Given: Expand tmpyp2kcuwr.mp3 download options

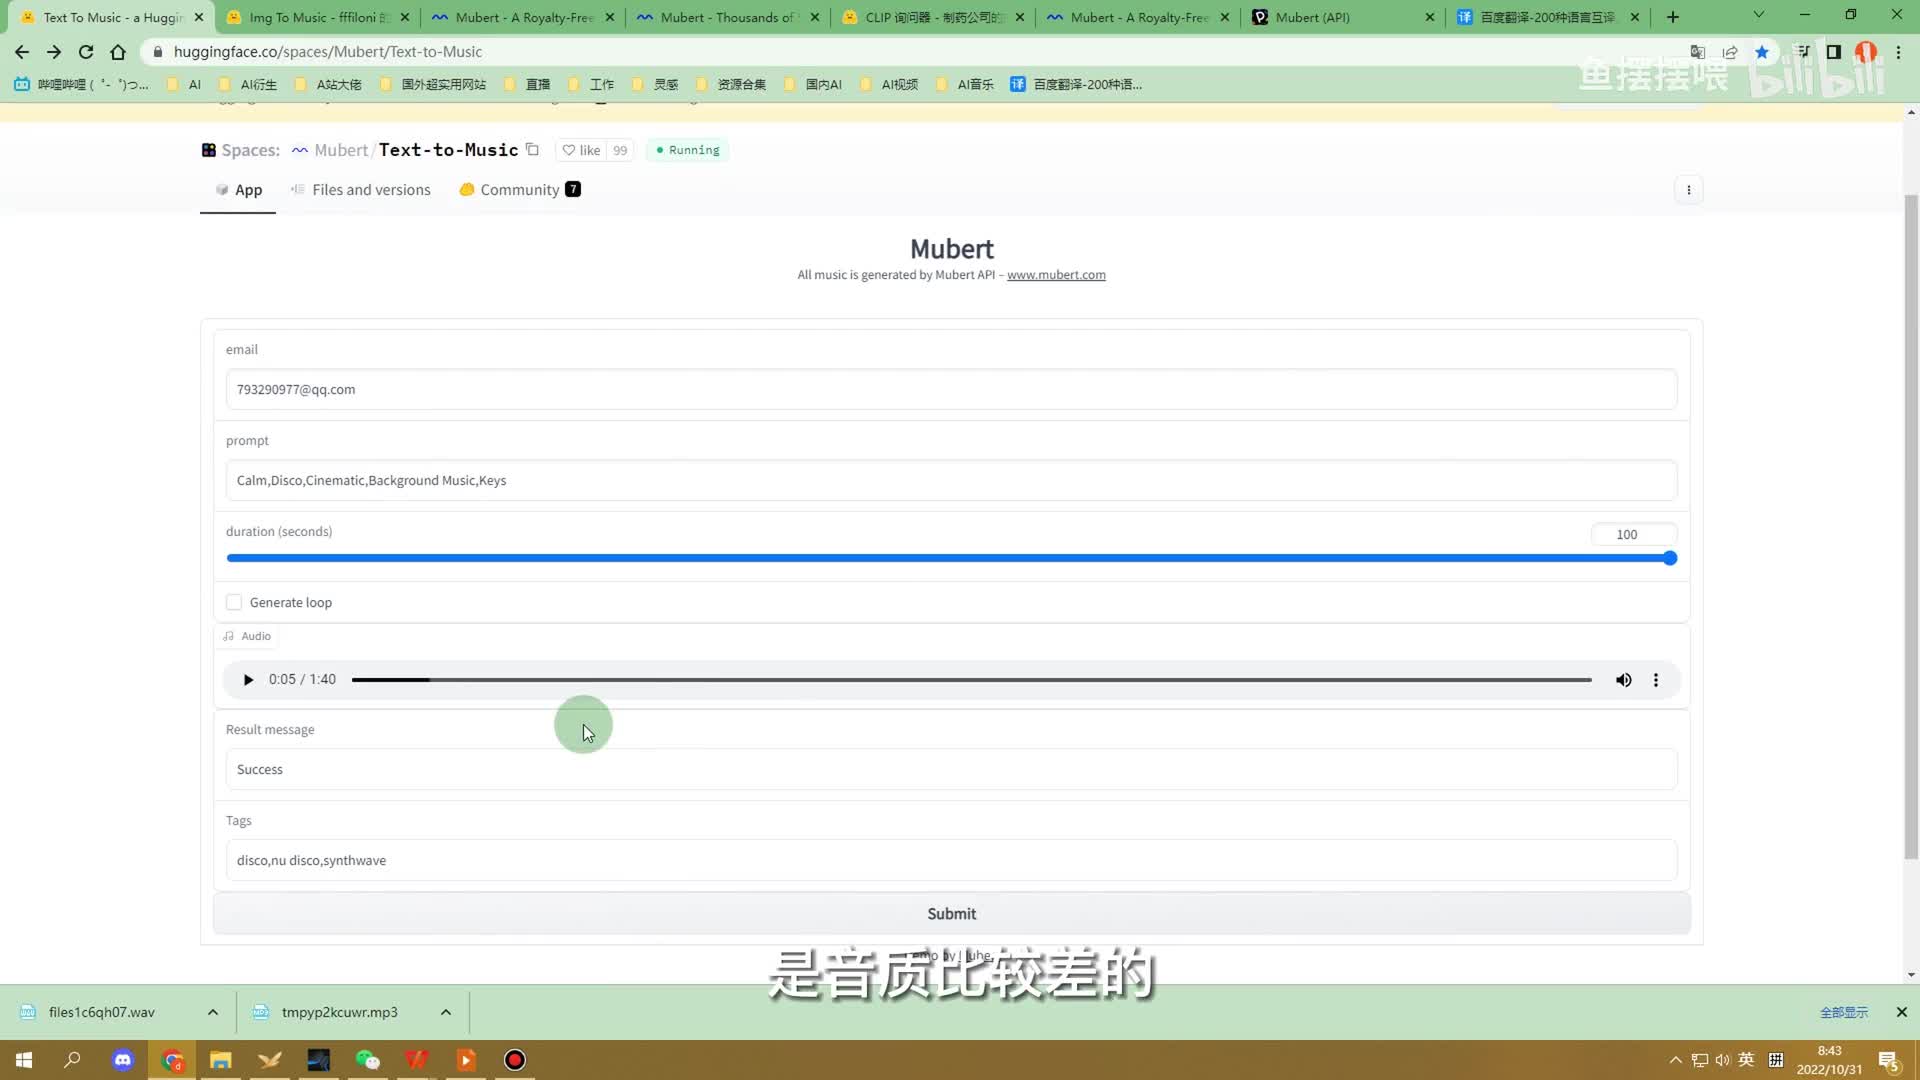Looking at the screenshot, I should click(x=446, y=1012).
